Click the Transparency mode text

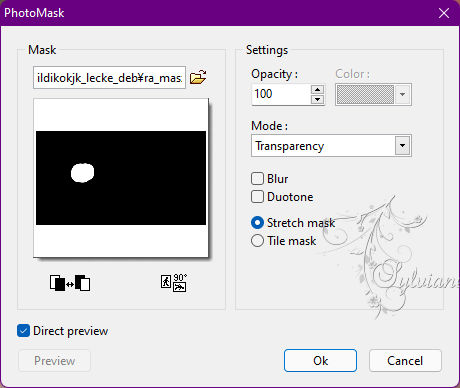point(289,146)
